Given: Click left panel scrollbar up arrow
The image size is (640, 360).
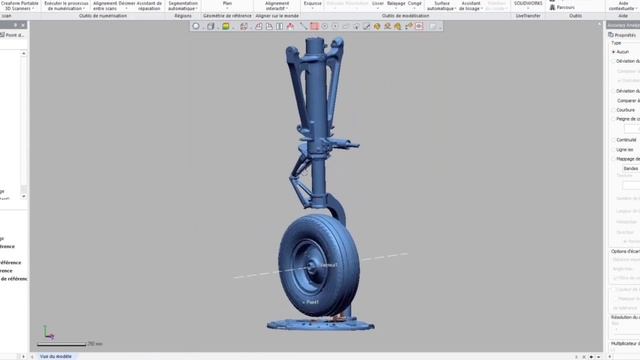Looking at the screenshot, I should coord(24,53).
